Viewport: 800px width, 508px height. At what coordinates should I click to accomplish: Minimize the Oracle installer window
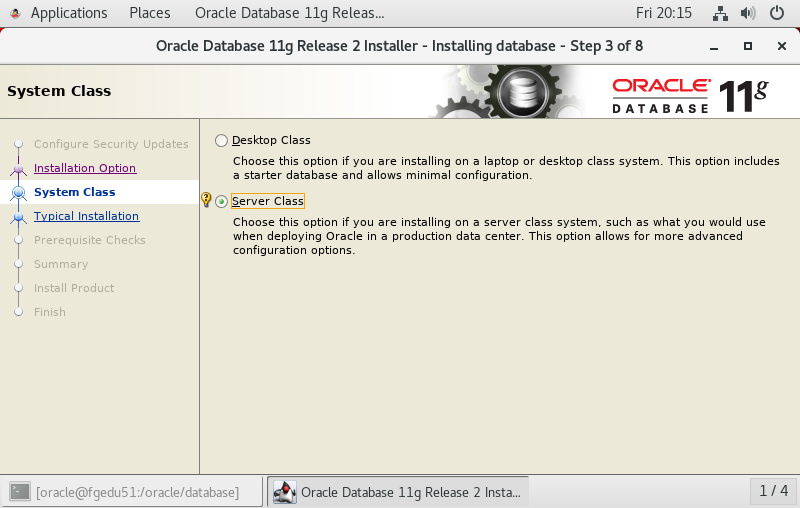click(714, 46)
